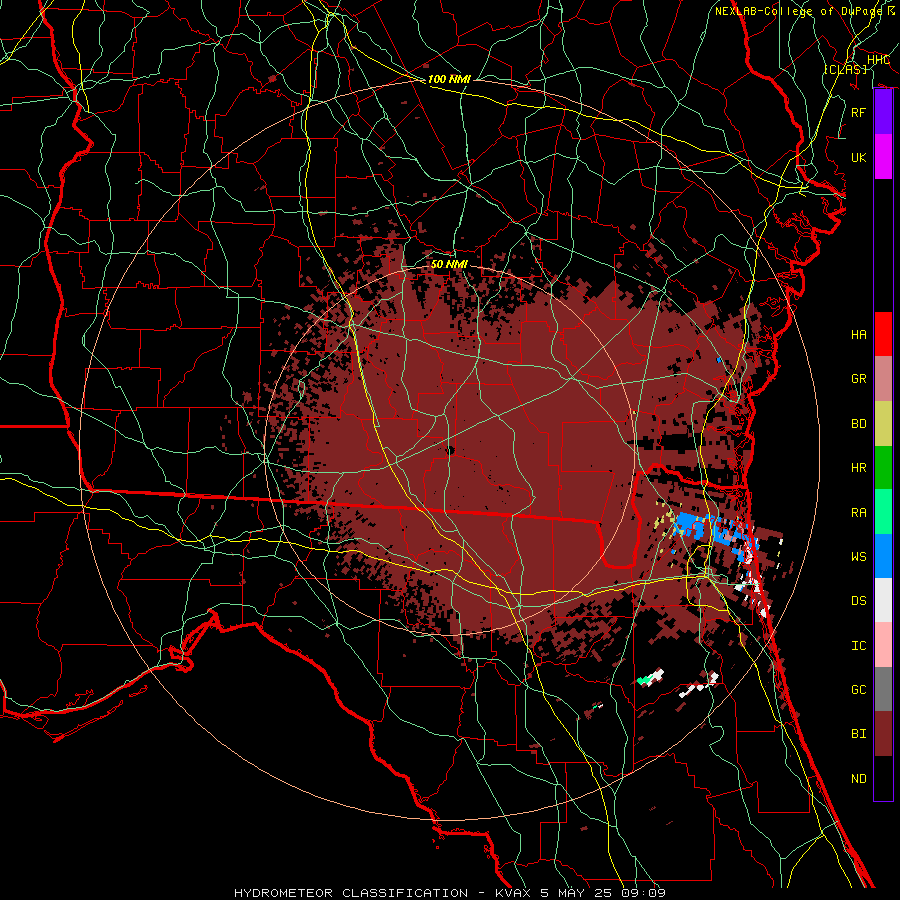
Task: Click the ND legend label
Action: pyautogui.click(x=858, y=779)
